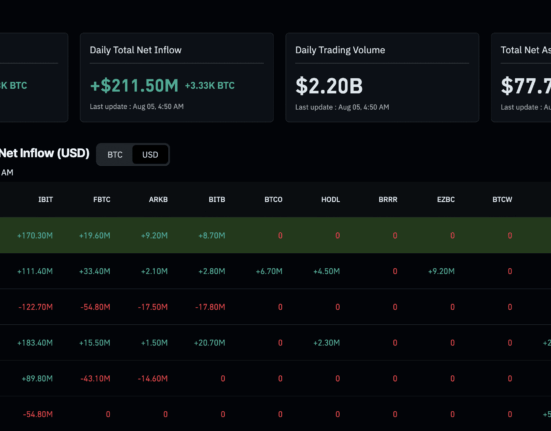Open the Daily Trading Volume card
The height and width of the screenshot is (431, 551).
pos(382,77)
